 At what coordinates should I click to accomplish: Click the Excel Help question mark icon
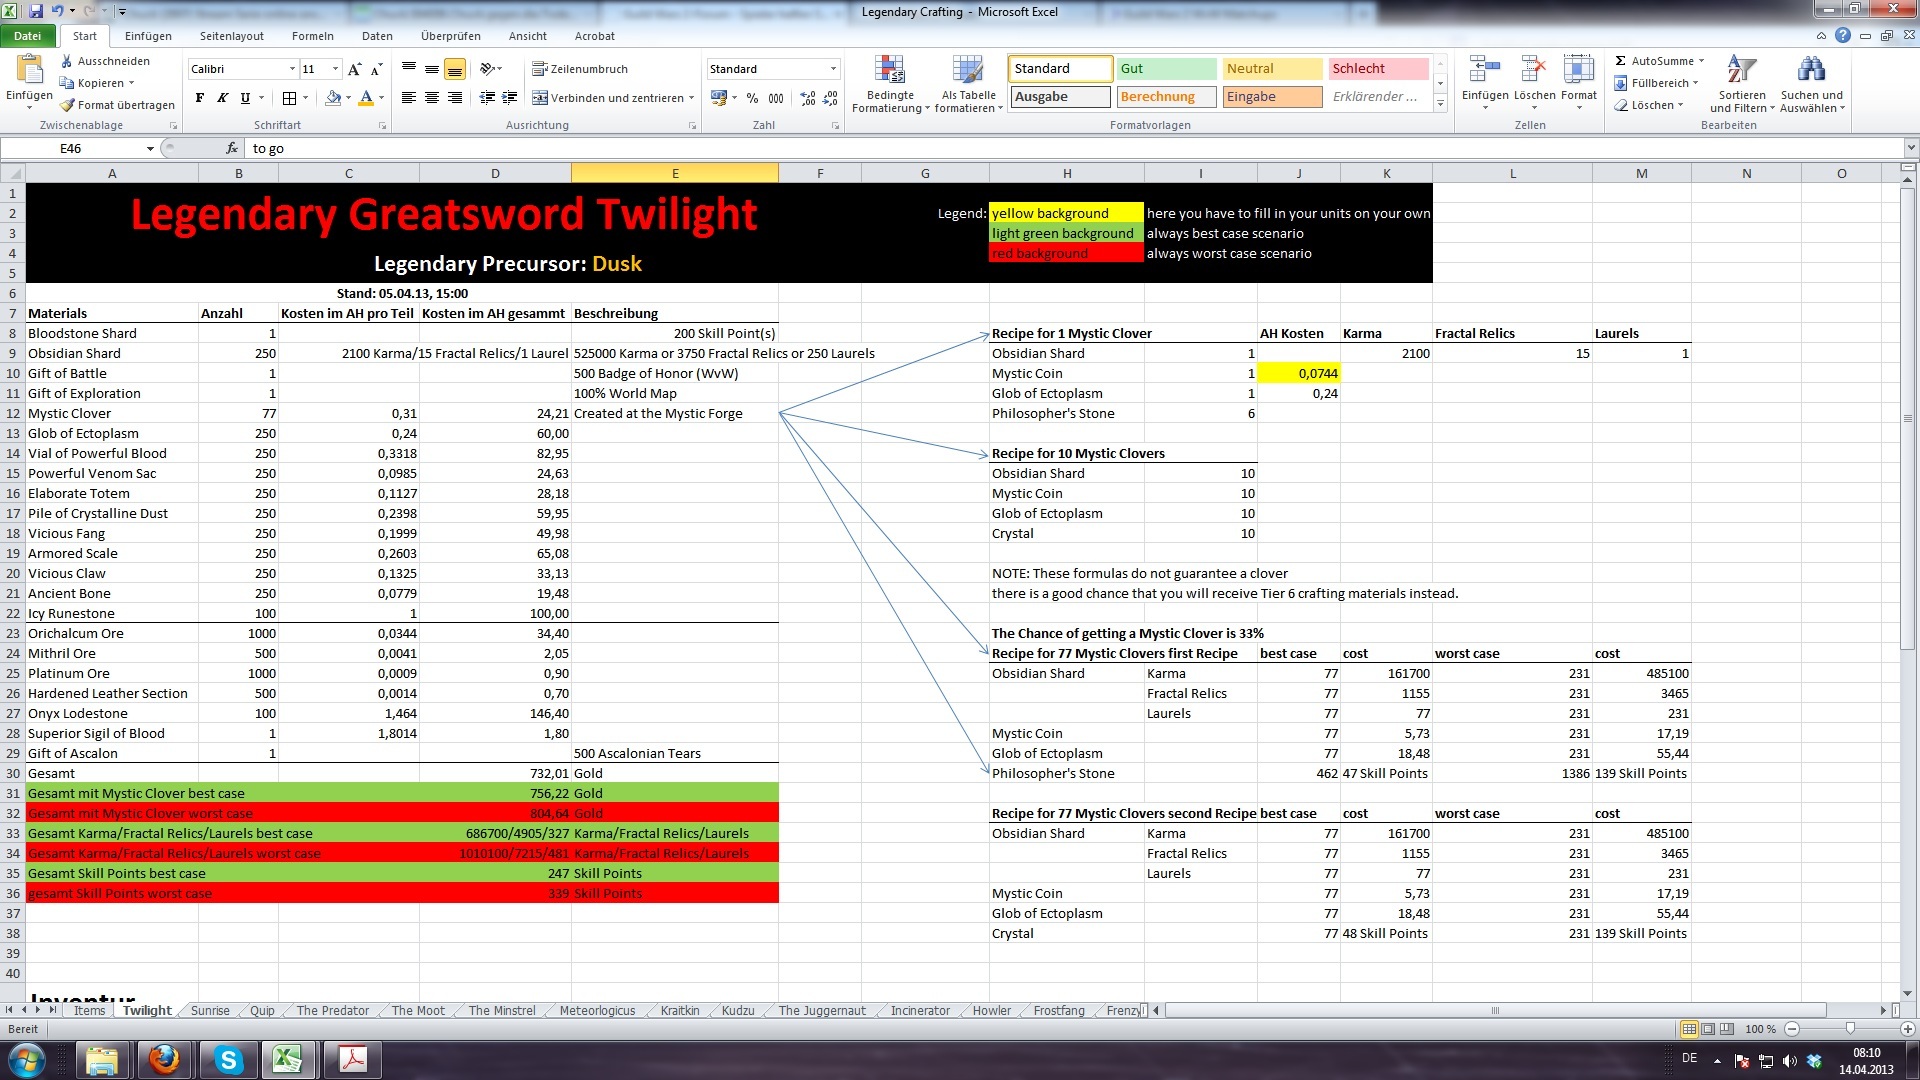(x=1843, y=35)
